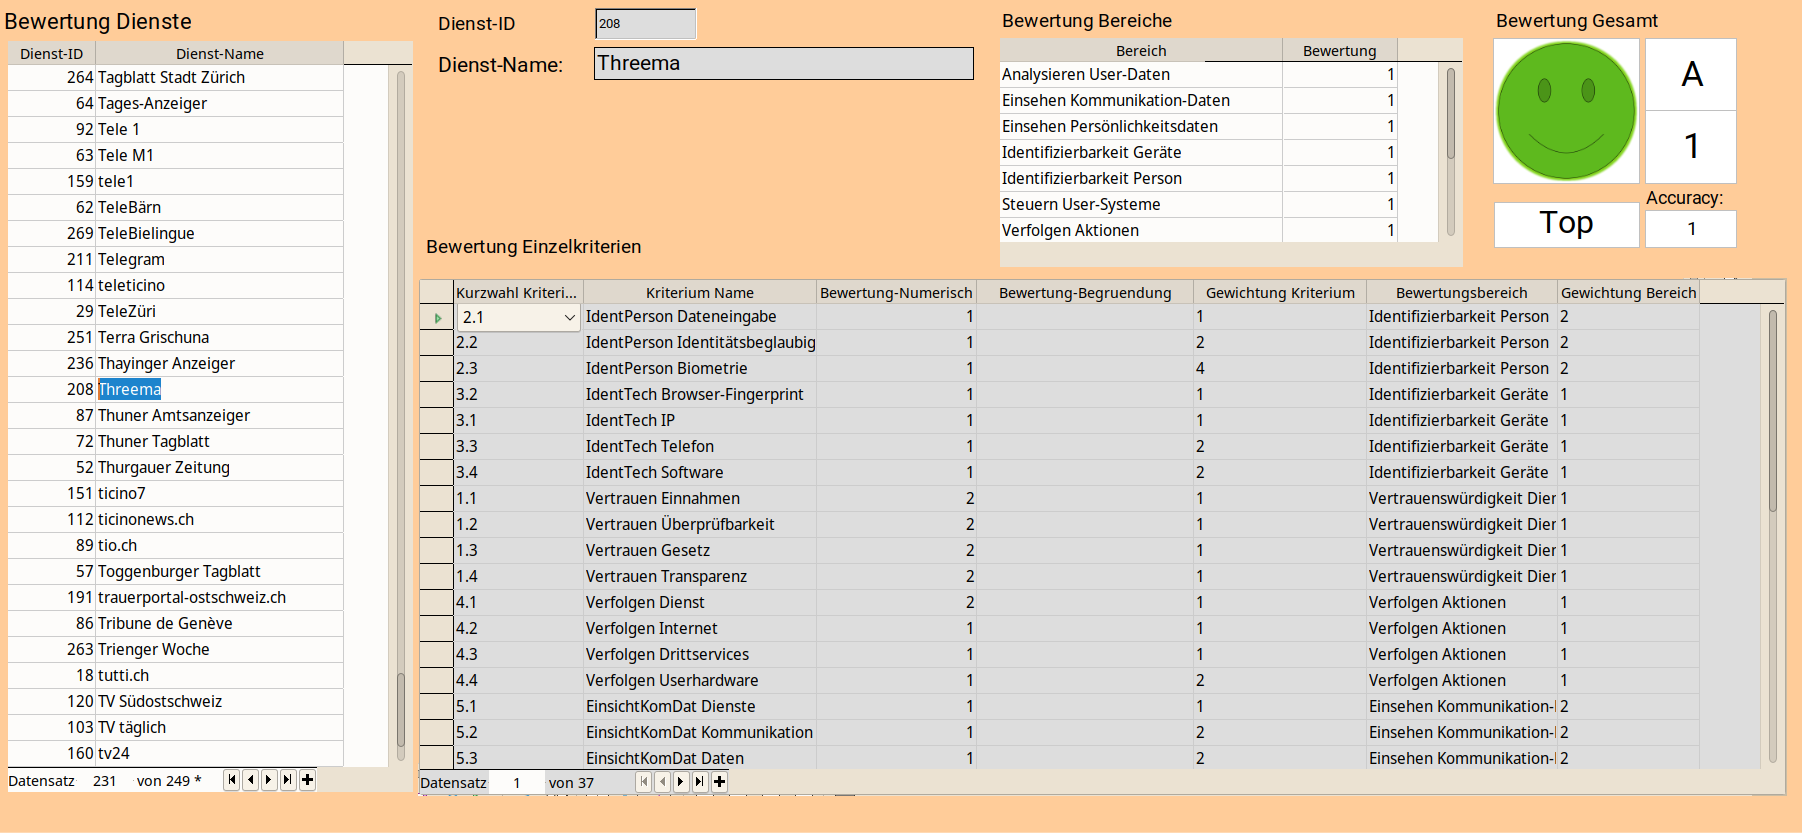Click into the Dienst-Name field showing Threema
The height and width of the screenshot is (833, 1802).
point(783,64)
